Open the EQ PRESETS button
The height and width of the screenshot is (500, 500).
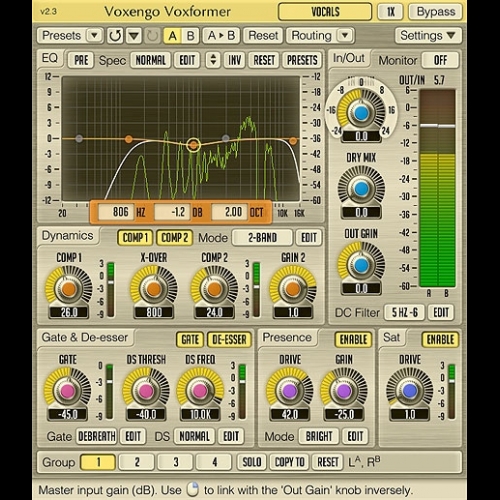[302, 60]
